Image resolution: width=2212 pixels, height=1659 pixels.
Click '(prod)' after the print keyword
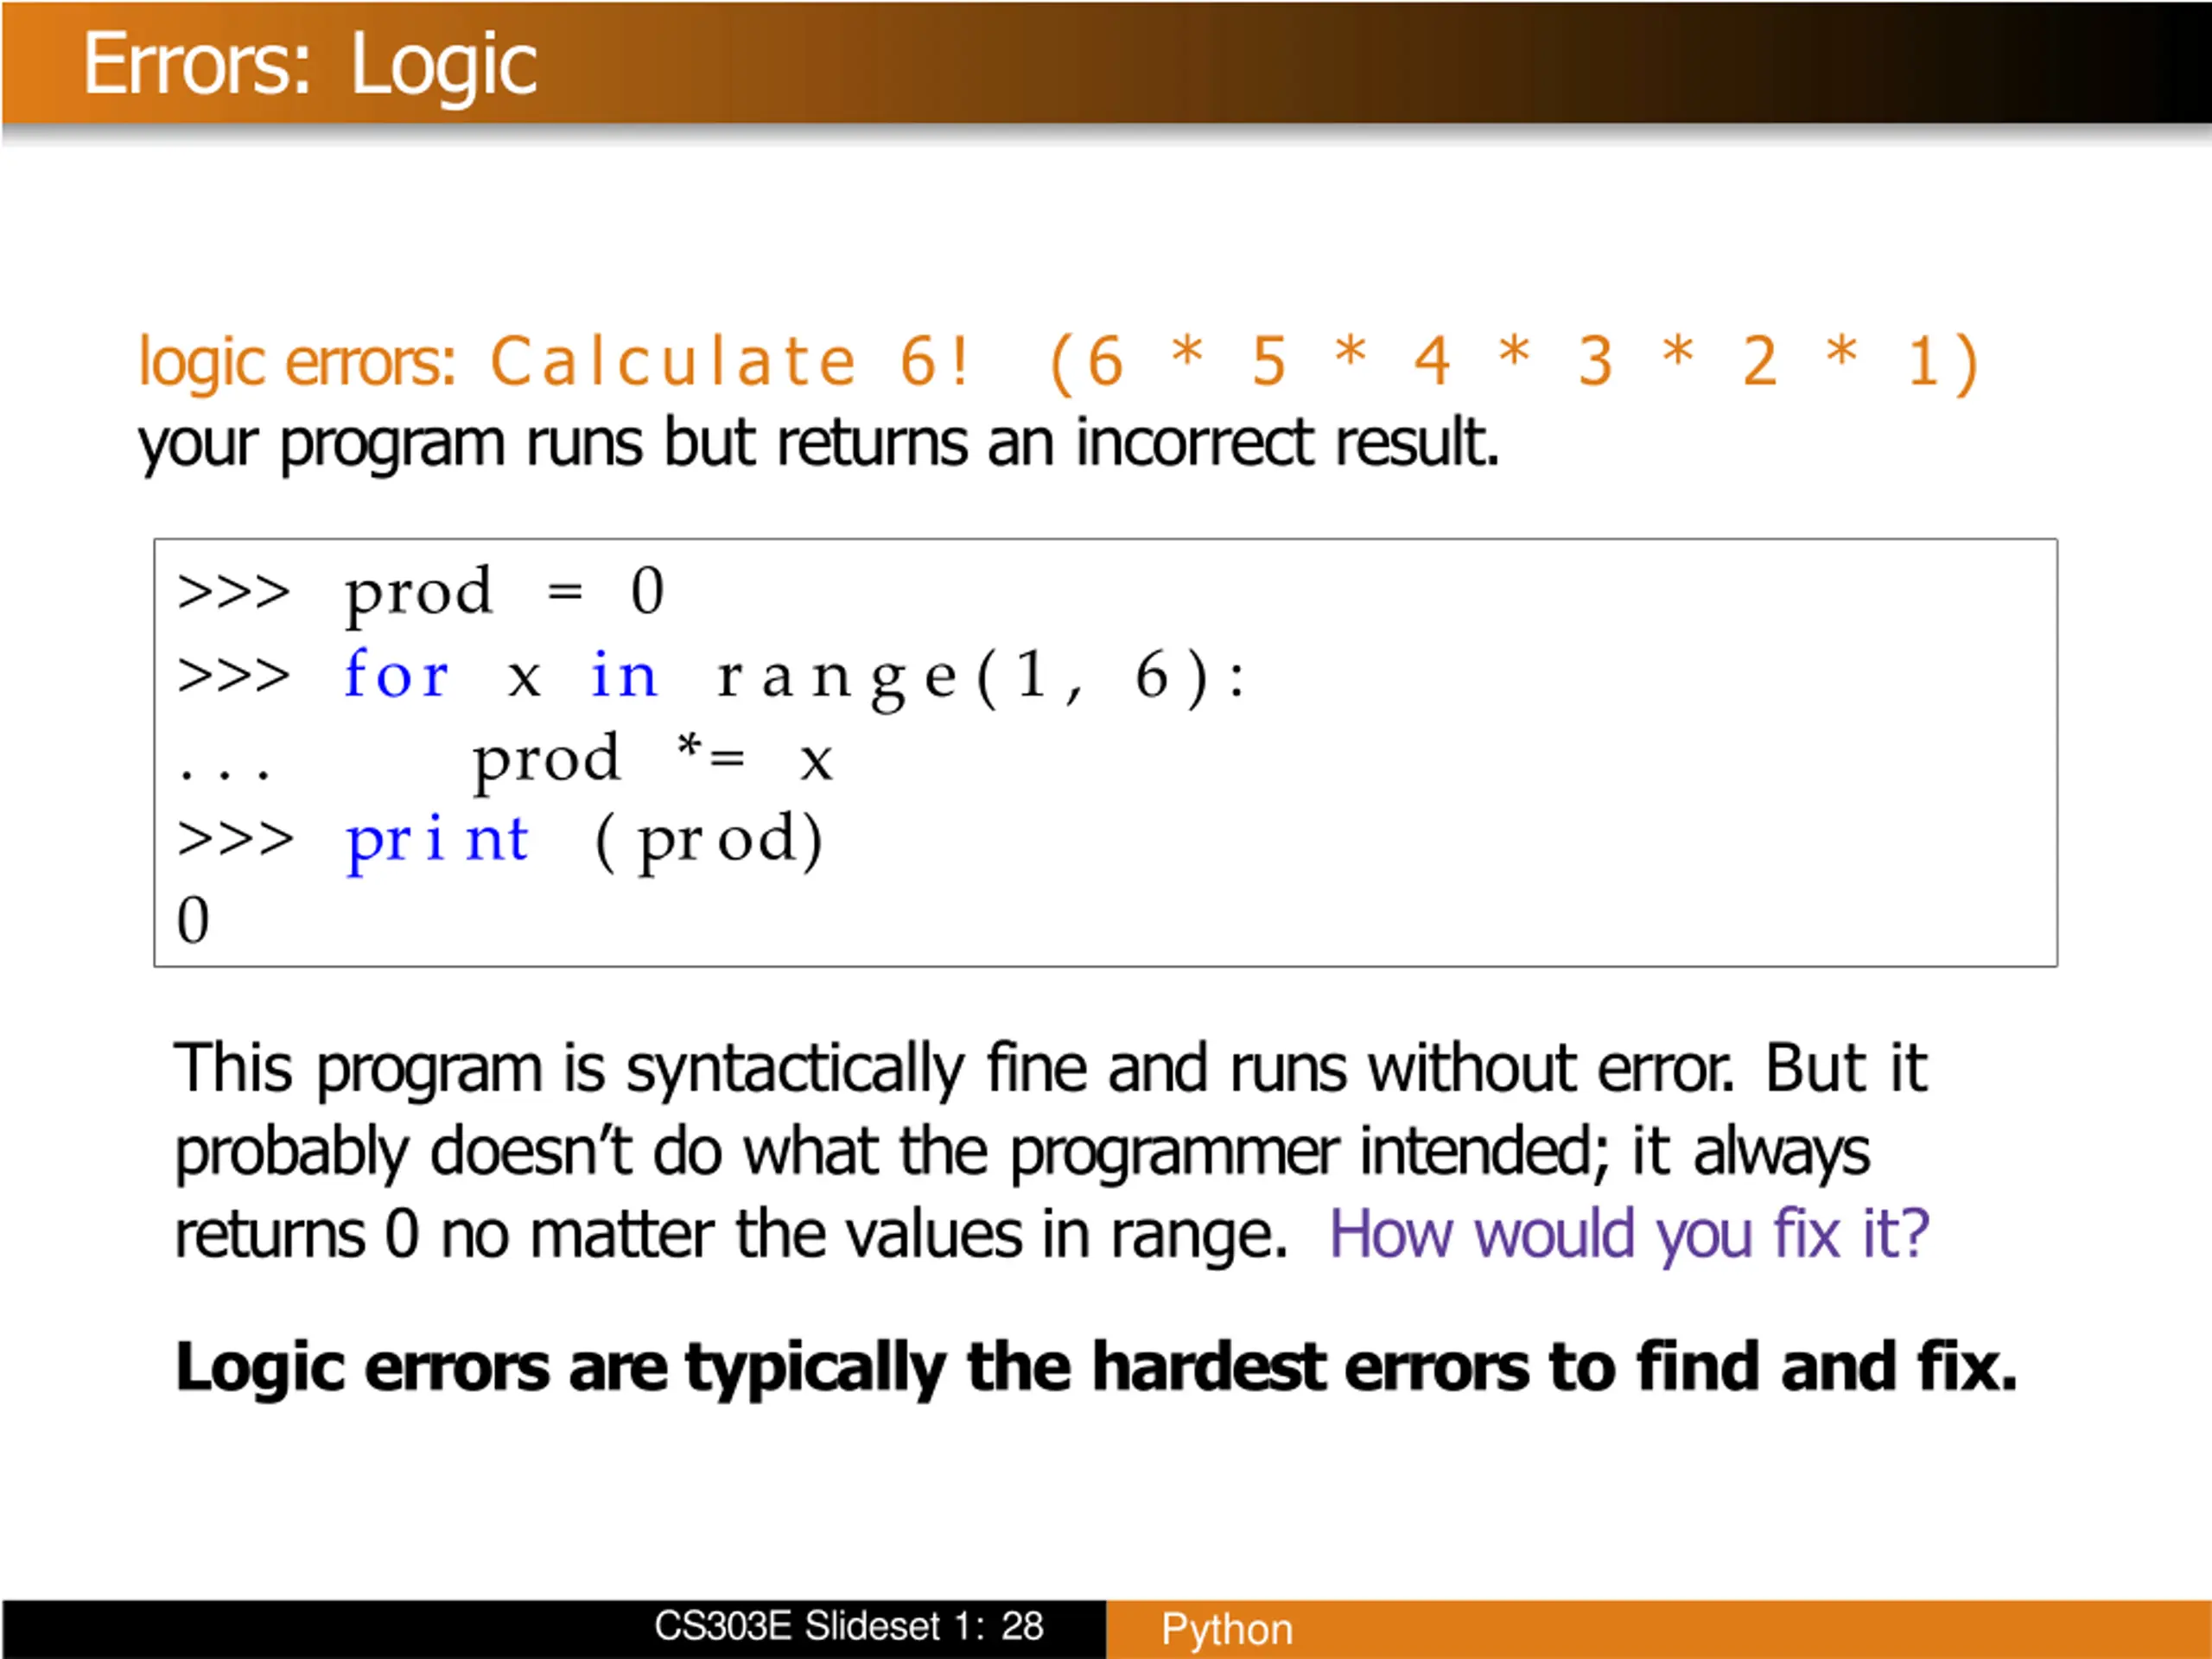click(x=710, y=841)
